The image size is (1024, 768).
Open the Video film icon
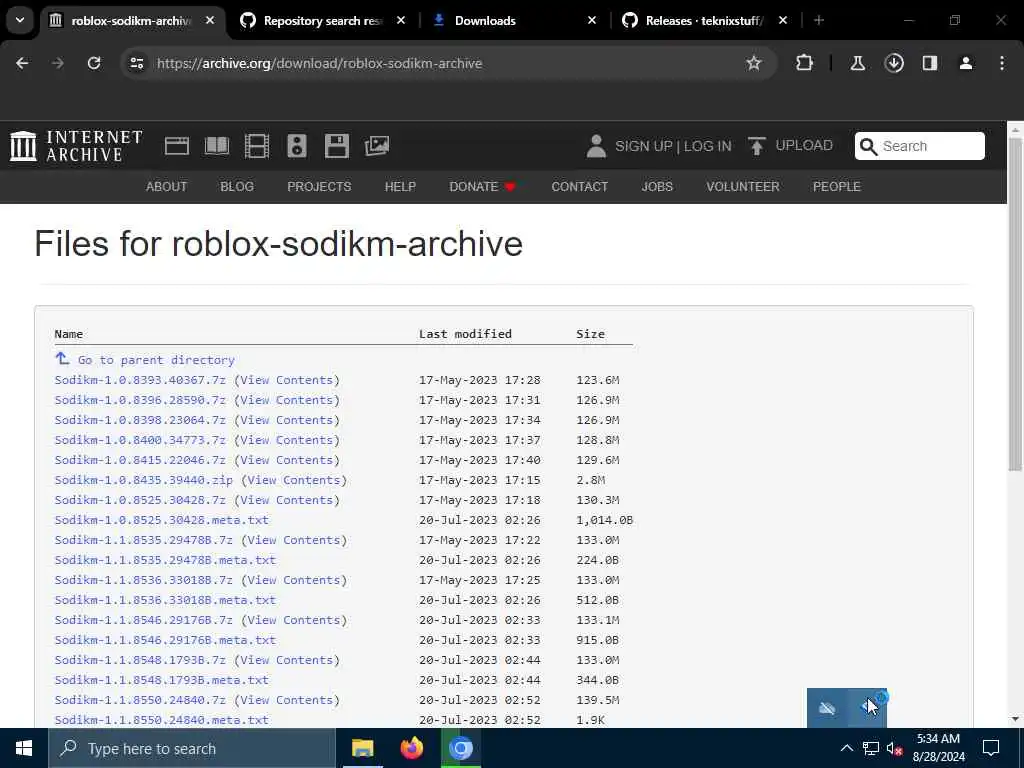257,146
